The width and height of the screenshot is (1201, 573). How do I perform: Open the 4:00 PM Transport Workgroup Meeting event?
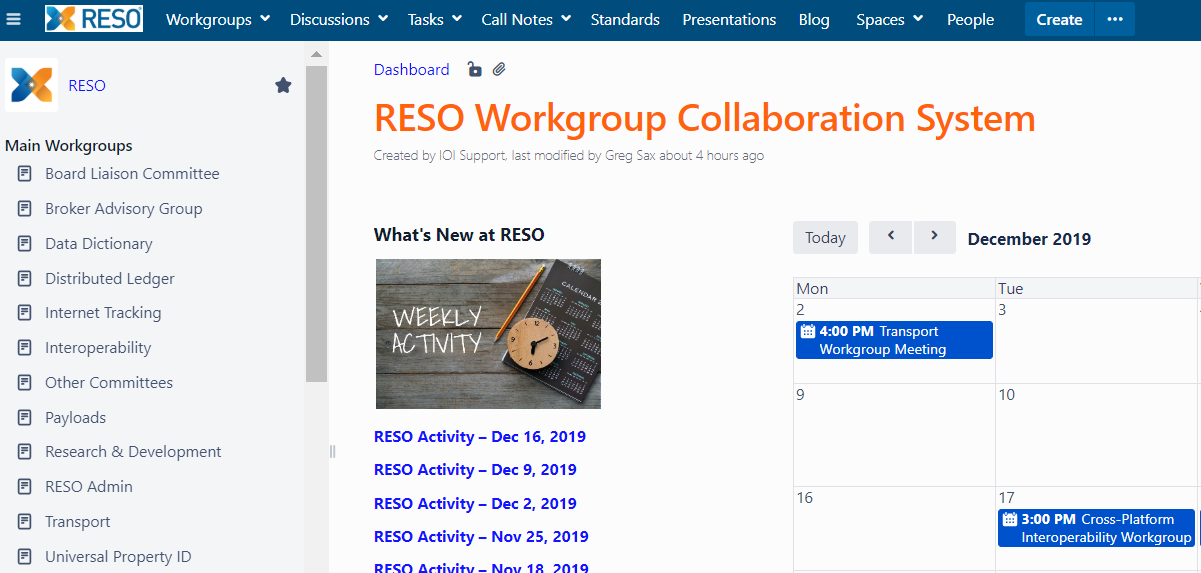894,340
